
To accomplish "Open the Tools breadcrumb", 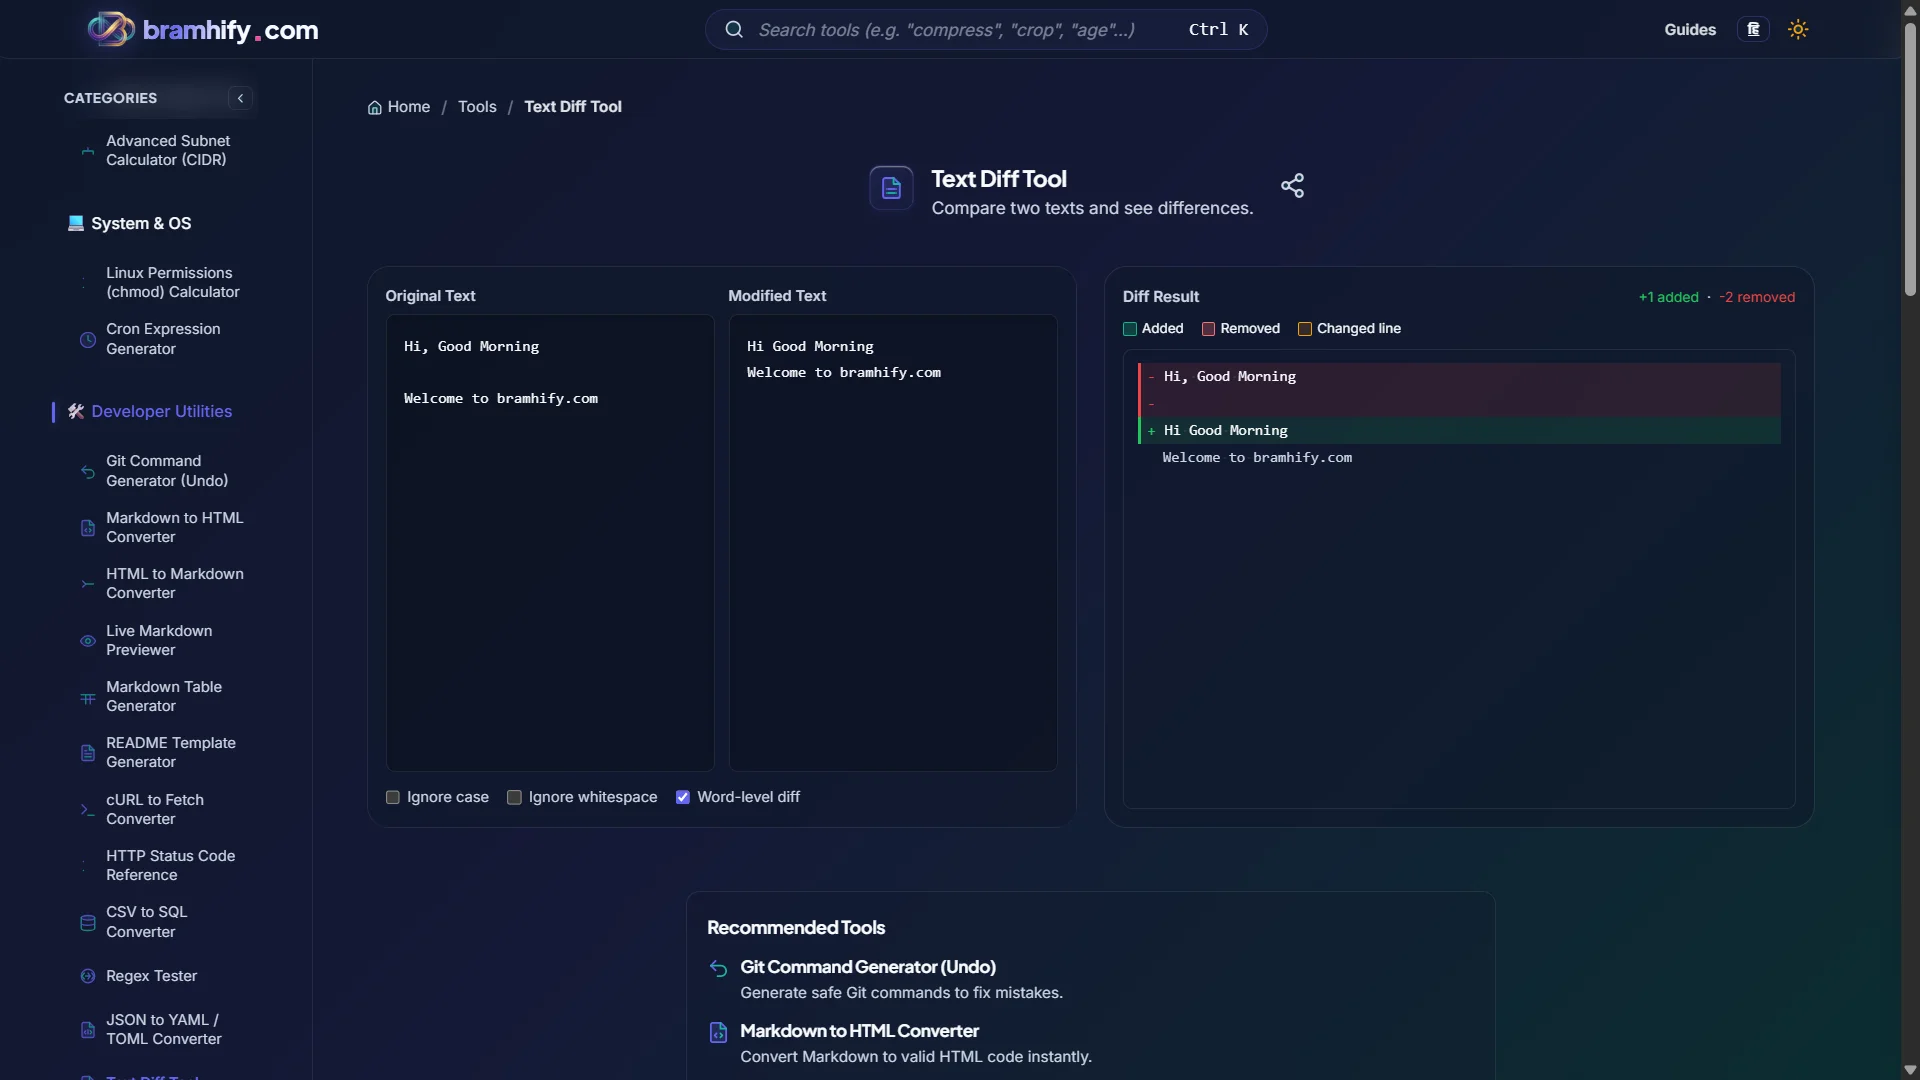I will pyautogui.click(x=477, y=107).
